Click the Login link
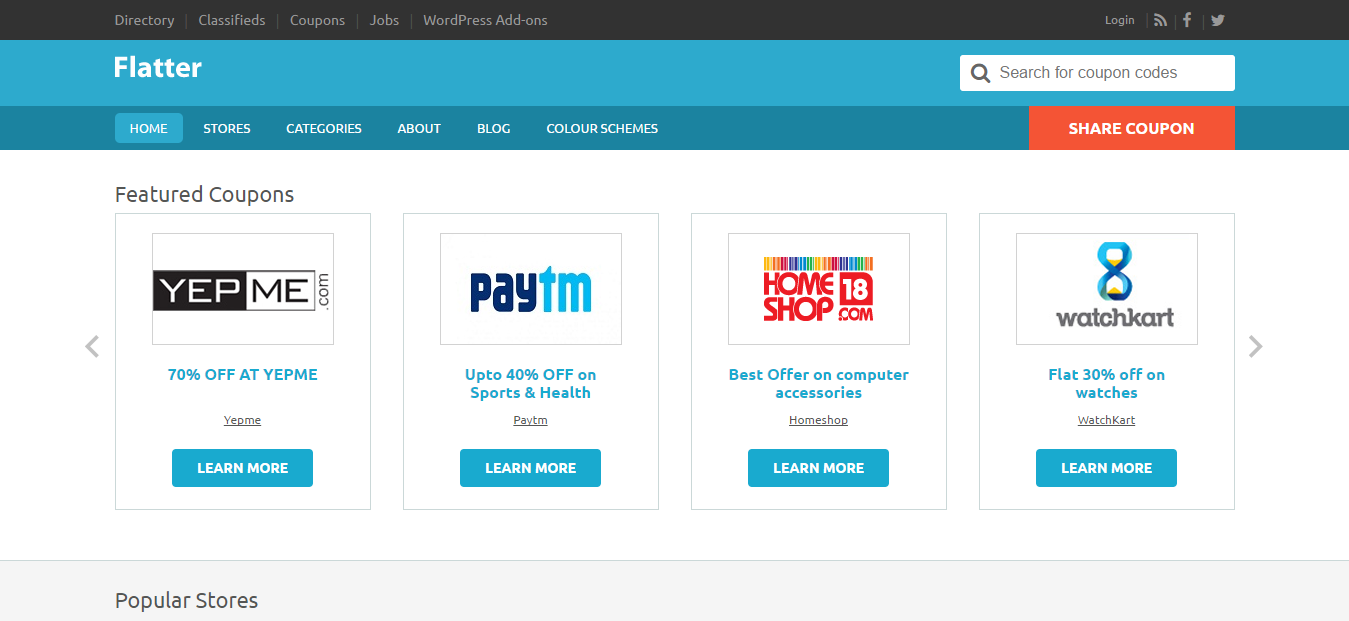Image resolution: width=1349 pixels, height=621 pixels. tap(1120, 20)
